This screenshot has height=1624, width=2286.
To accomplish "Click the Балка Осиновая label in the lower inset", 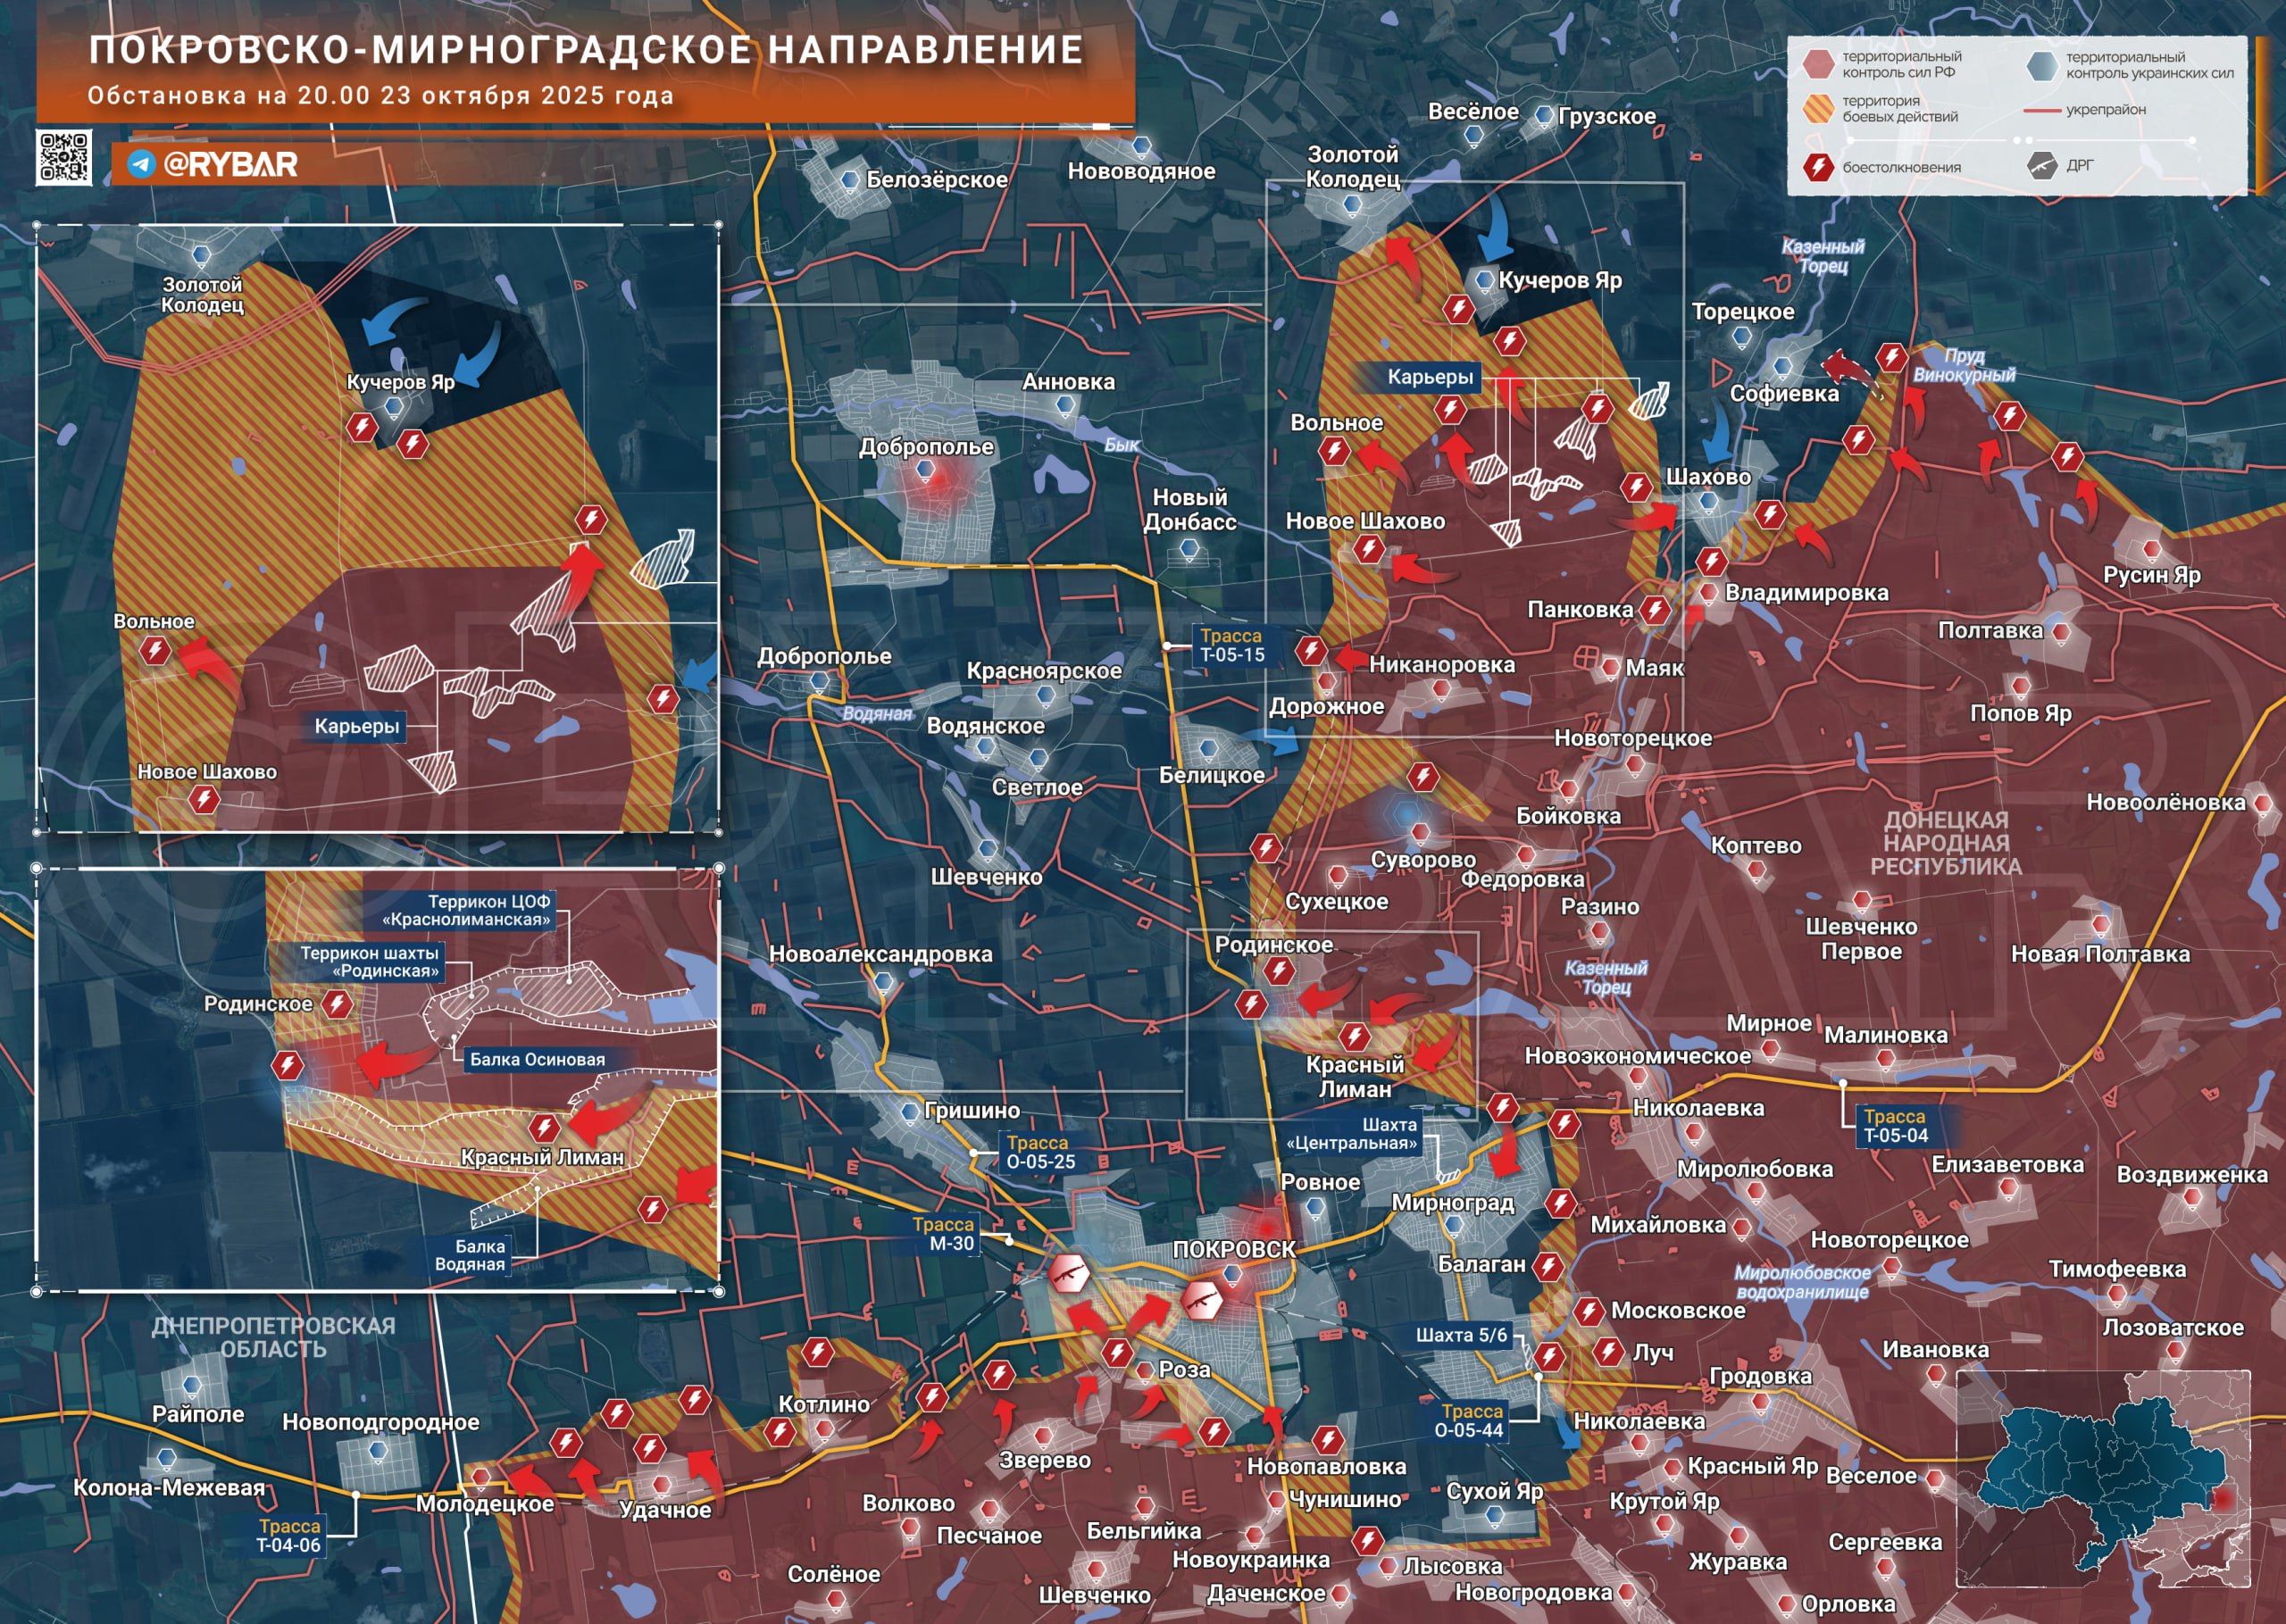I will (537, 1059).
